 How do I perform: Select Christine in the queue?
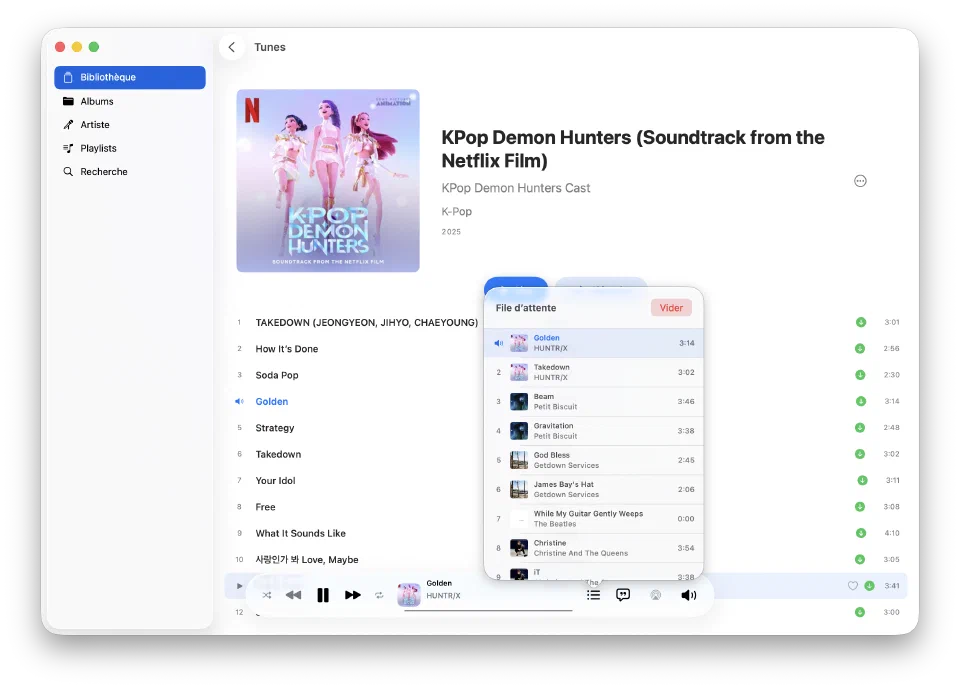tap(593, 548)
